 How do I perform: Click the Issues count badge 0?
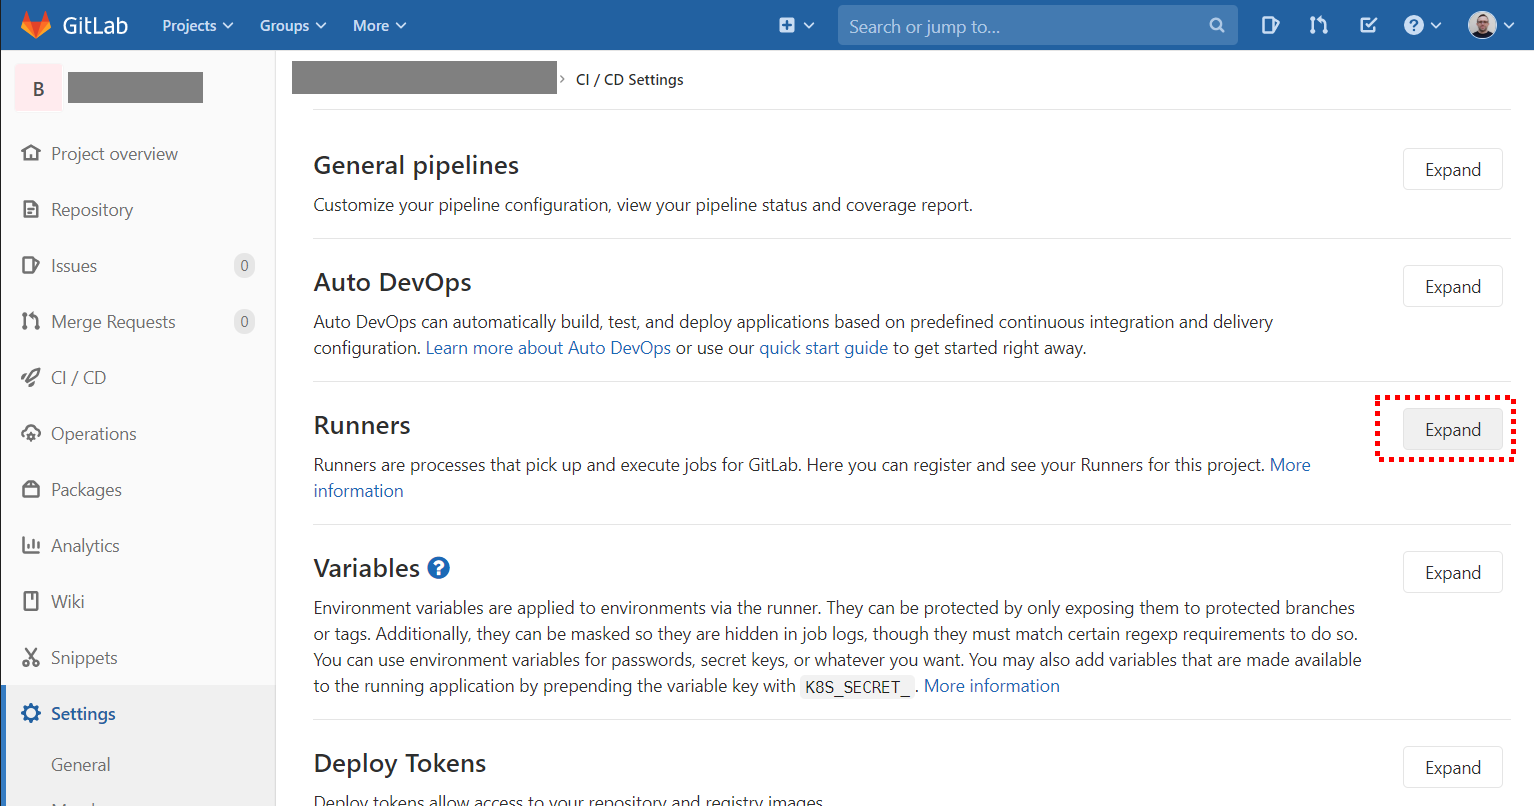click(244, 265)
